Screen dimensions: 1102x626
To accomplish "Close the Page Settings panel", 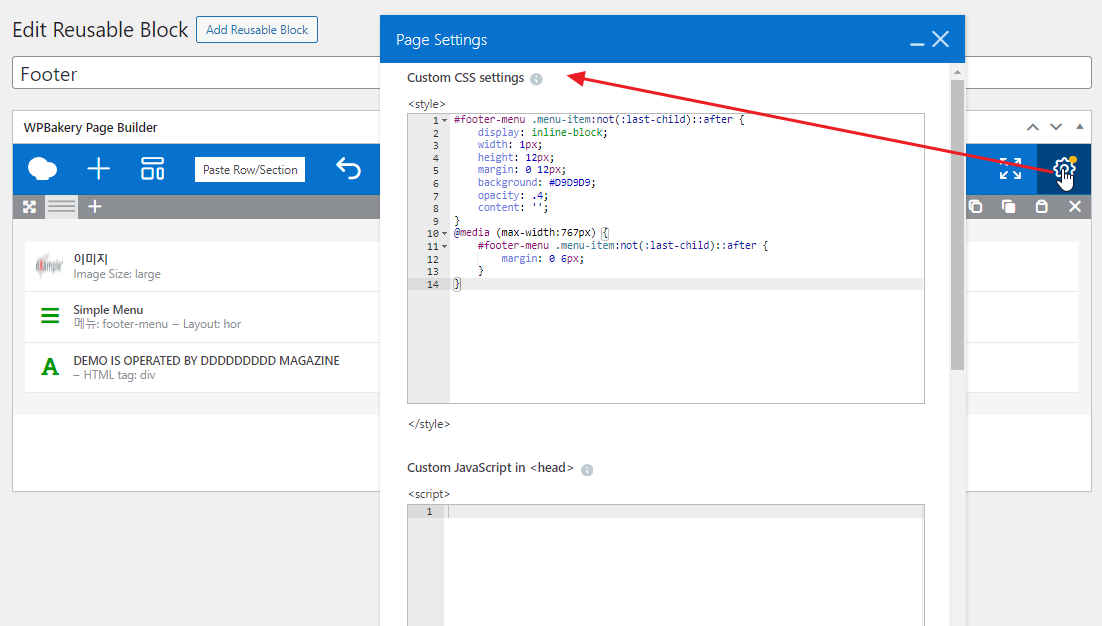I will (x=940, y=39).
